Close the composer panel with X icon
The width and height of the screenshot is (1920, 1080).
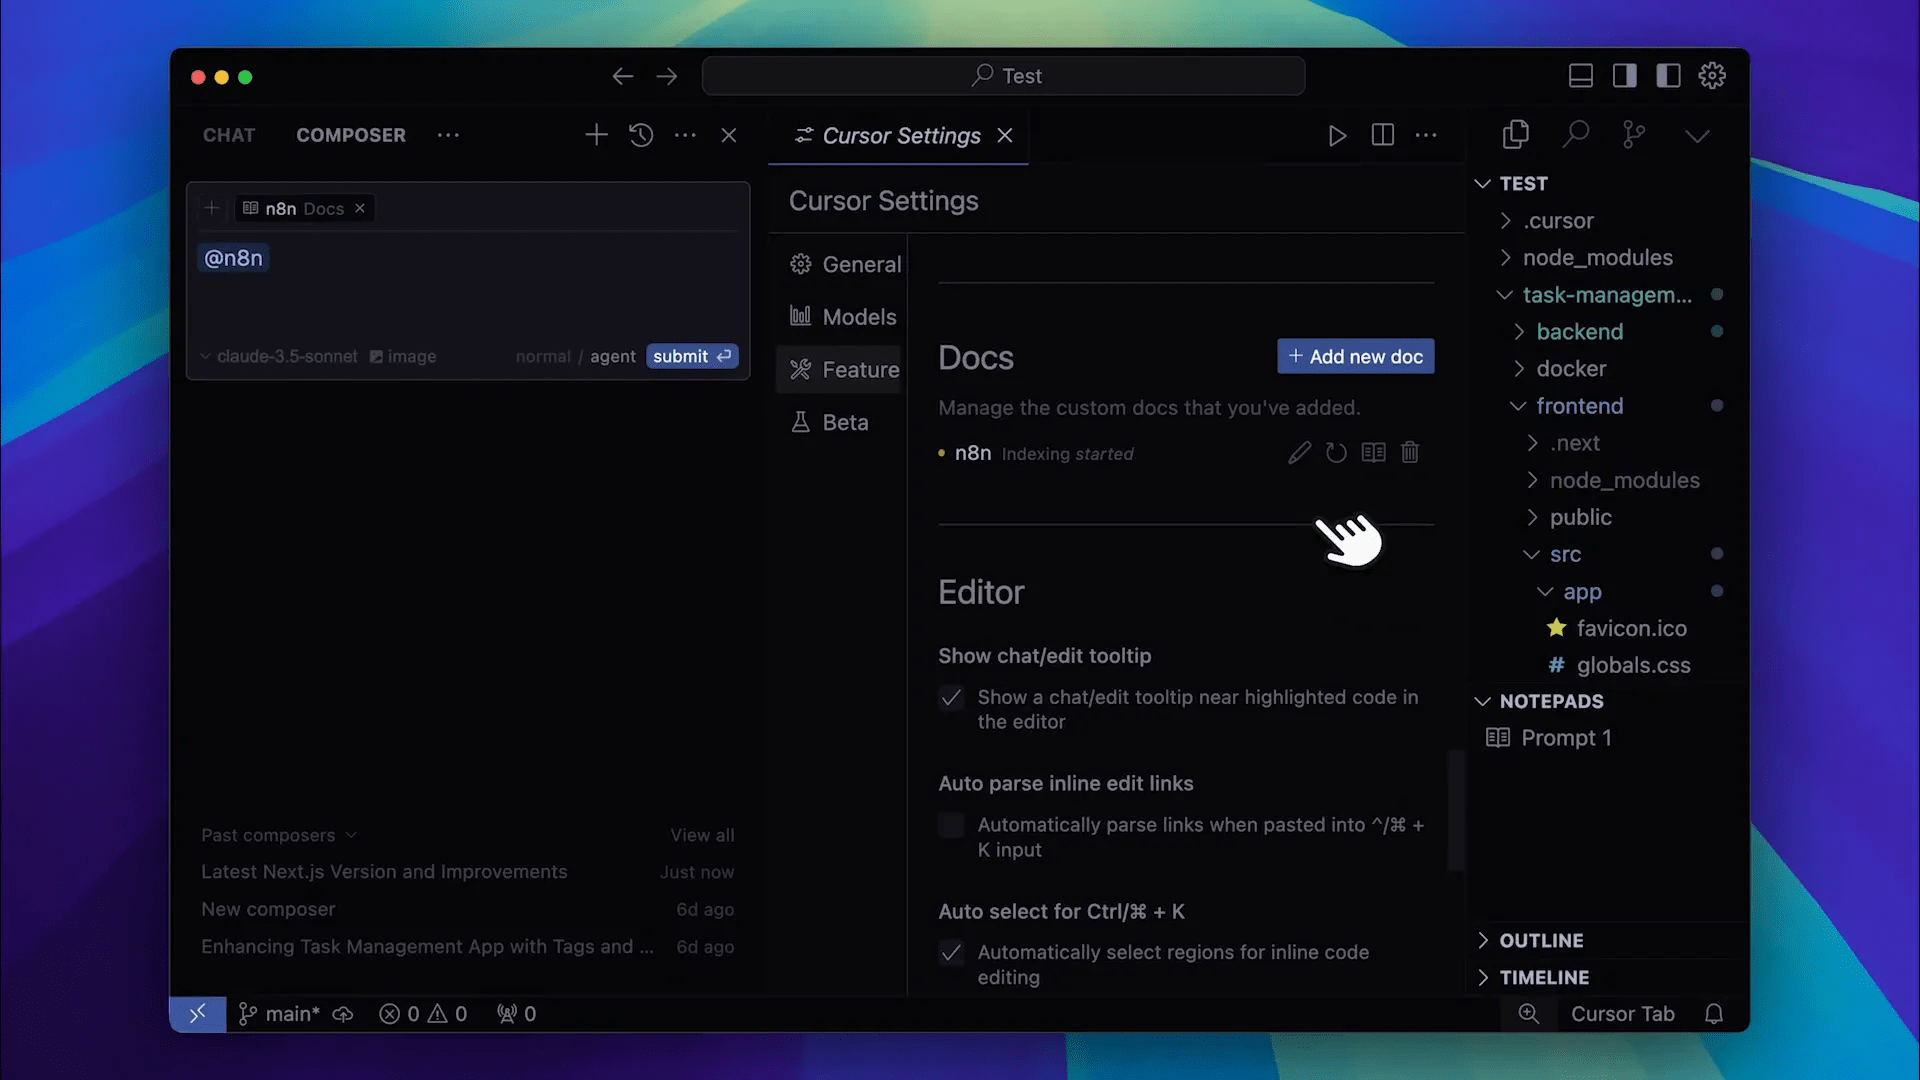[729, 135]
